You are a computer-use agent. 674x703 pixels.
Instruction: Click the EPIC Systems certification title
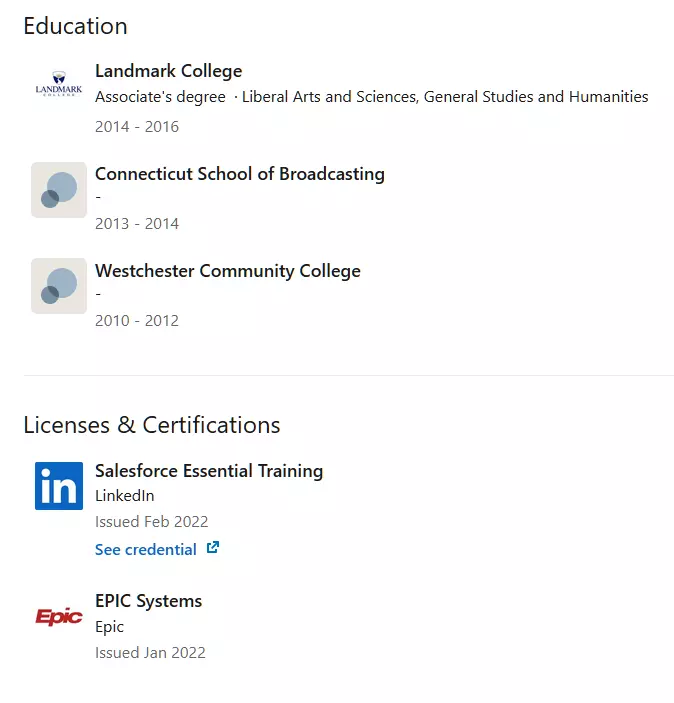pyautogui.click(x=148, y=601)
